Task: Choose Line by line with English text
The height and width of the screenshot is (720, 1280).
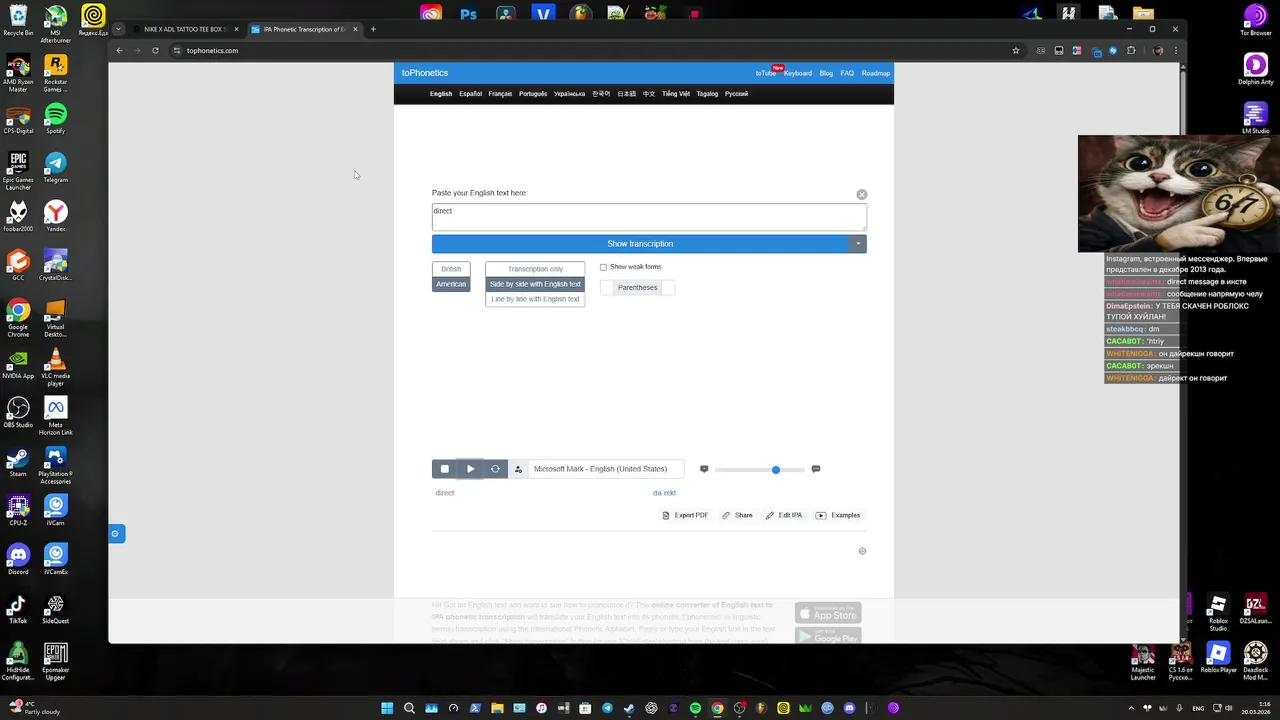Action: [x=535, y=299]
